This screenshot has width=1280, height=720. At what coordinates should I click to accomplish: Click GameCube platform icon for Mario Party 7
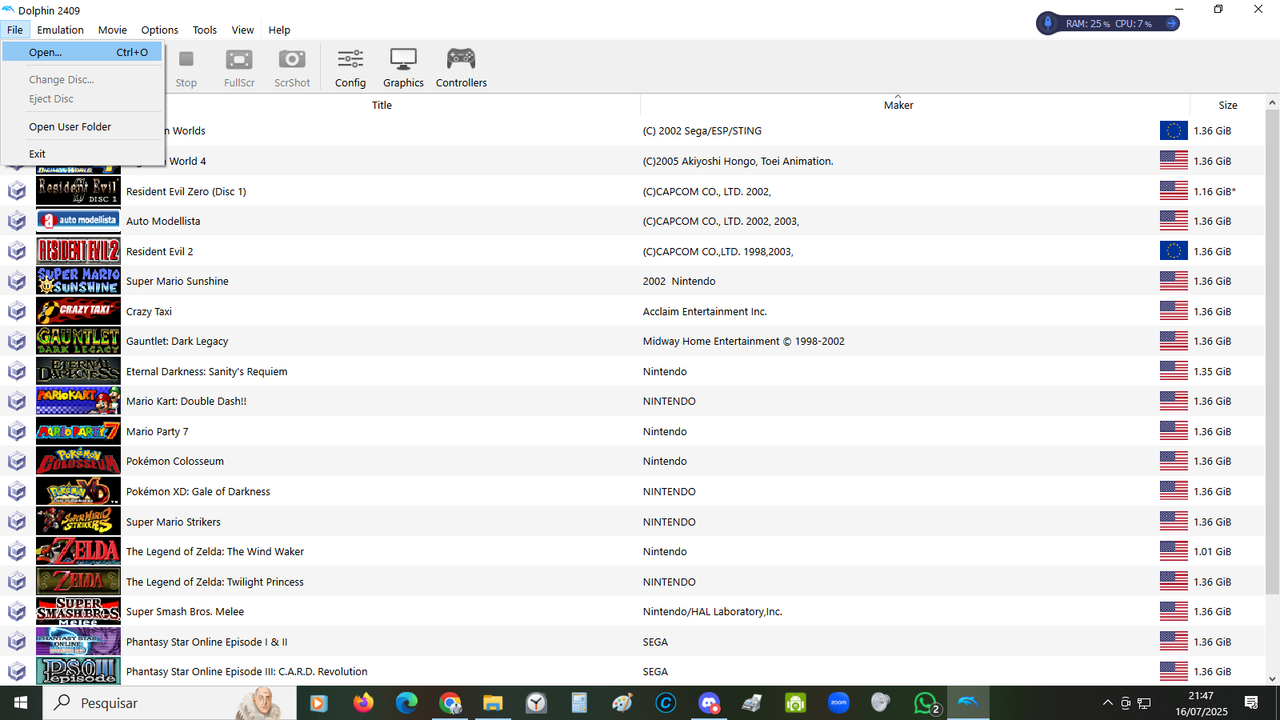(17, 431)
